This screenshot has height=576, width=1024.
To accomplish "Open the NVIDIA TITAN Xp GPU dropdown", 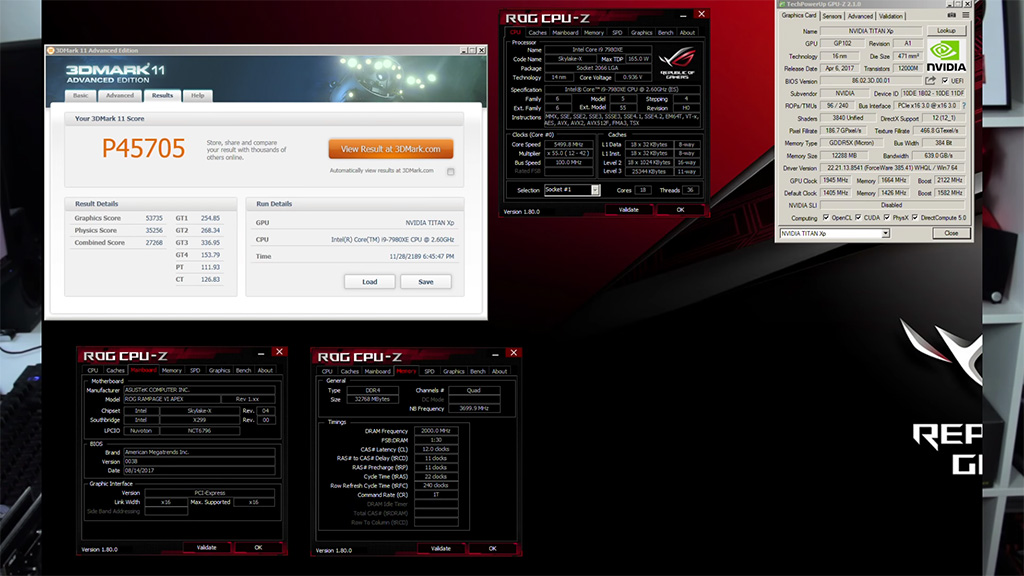I will coord(886,233).
